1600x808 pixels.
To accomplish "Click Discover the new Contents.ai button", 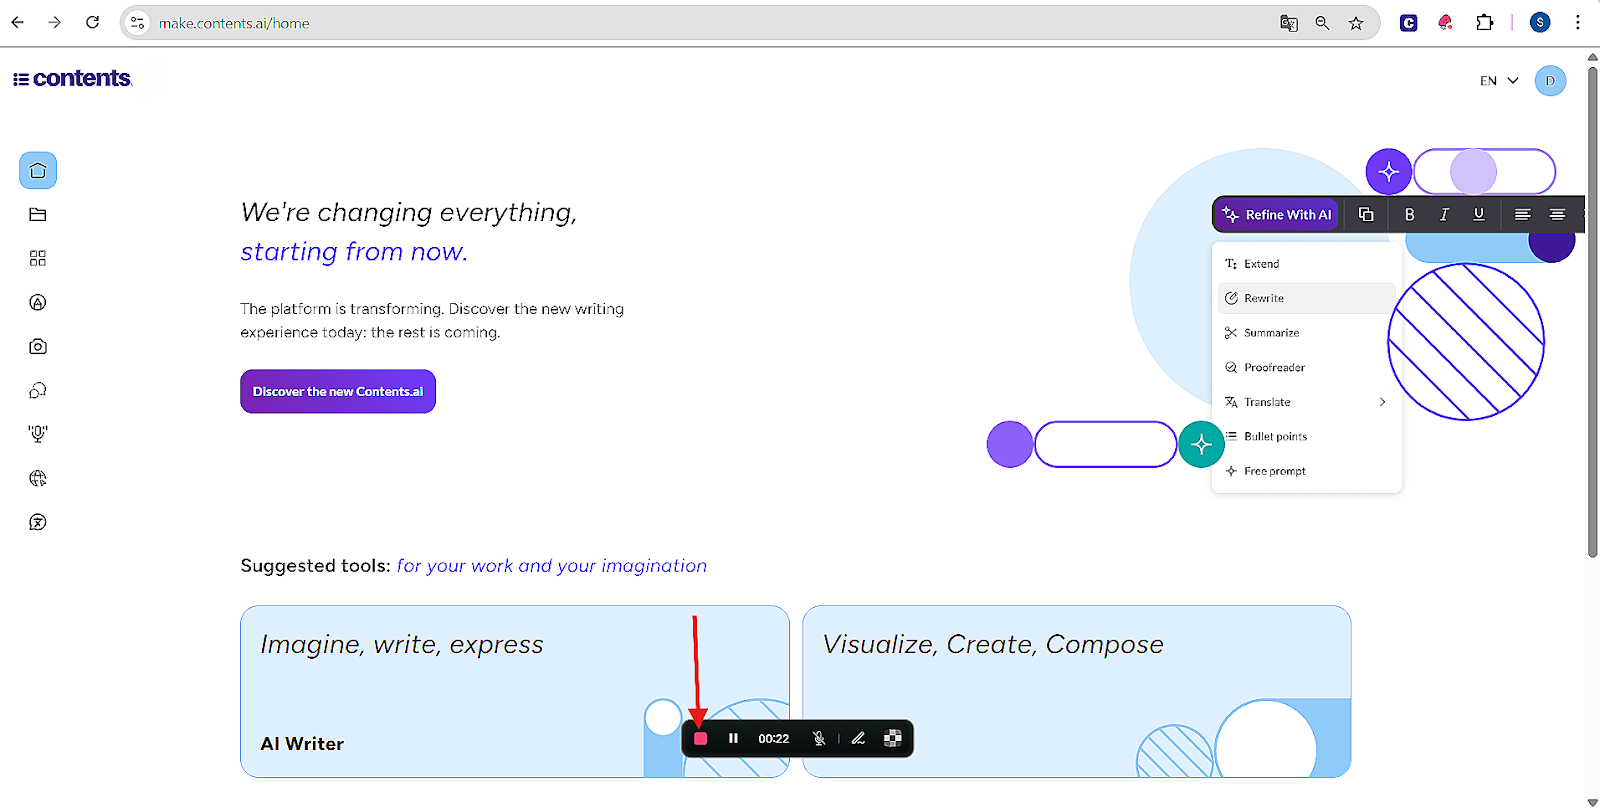I will click(338, 391).
